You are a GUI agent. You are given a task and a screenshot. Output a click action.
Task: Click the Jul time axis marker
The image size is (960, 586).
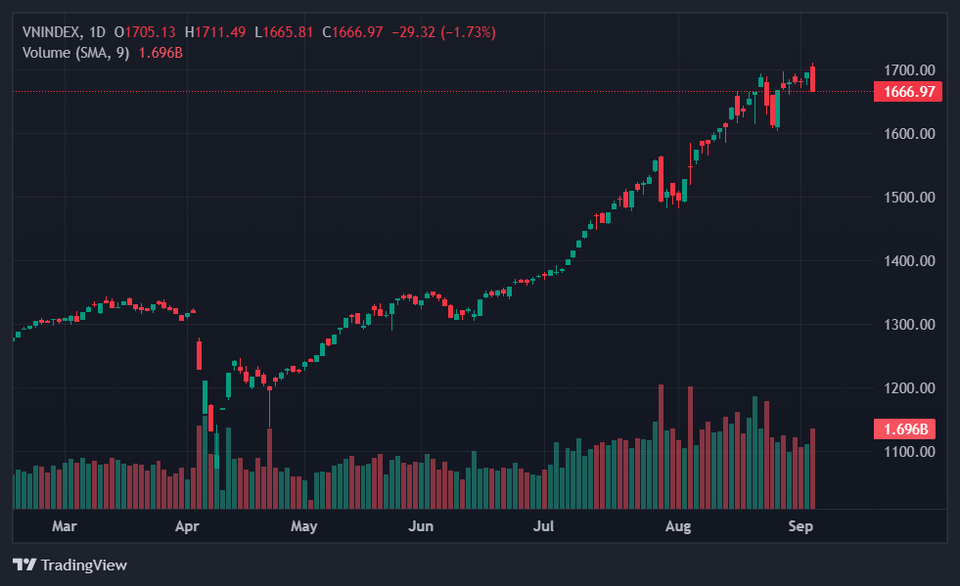coord(543,526)
